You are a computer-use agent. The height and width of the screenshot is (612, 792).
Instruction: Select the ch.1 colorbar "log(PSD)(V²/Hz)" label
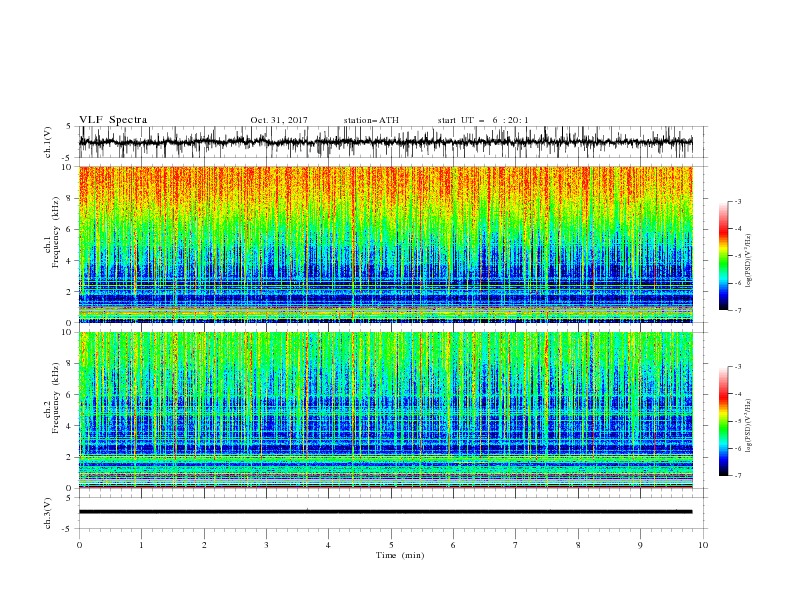(x=748, y=261)
